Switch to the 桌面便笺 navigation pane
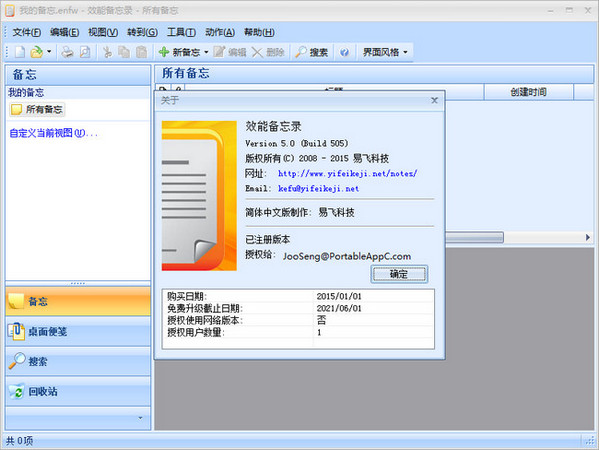The width and height of the screenshot is (599, 450). [x=78, y=331]
